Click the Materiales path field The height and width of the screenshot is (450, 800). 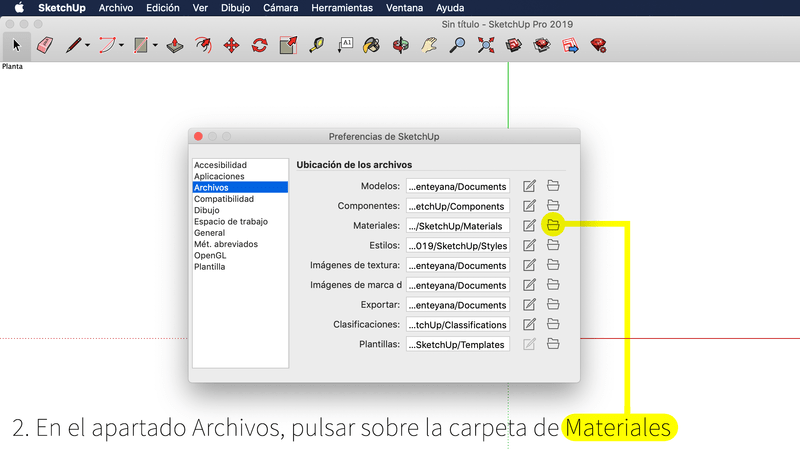coord(458,226)
